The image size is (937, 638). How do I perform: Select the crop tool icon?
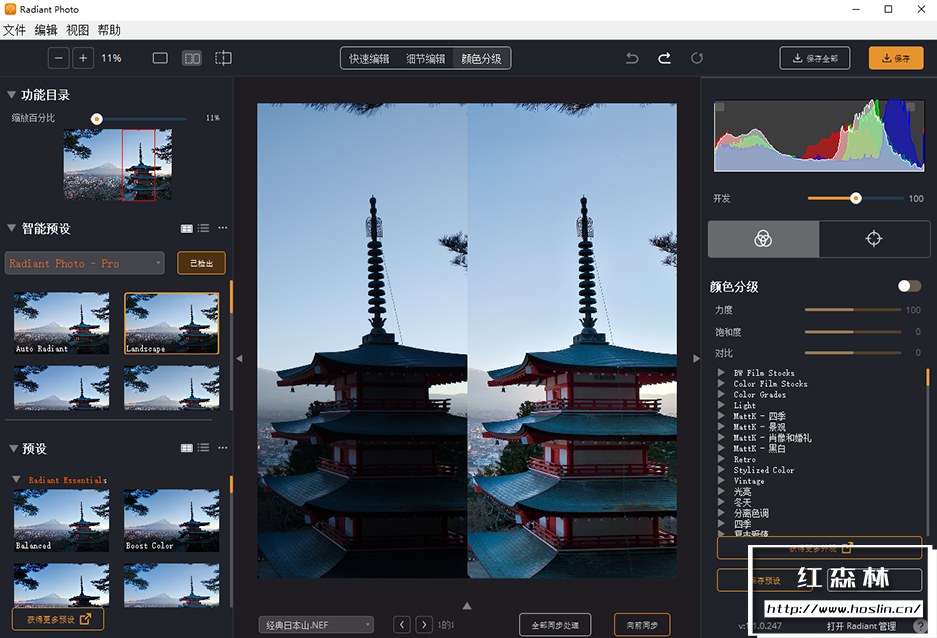[224, 58]
